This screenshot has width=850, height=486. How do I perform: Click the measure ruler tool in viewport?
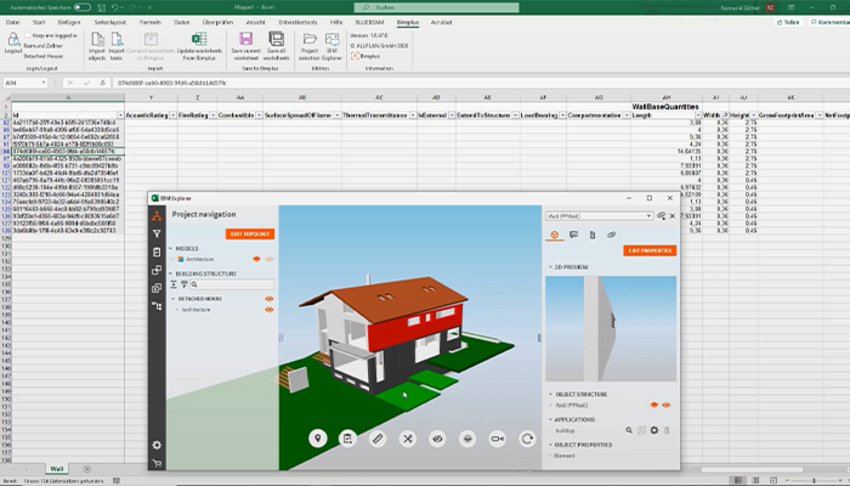(x=377, y=438)
